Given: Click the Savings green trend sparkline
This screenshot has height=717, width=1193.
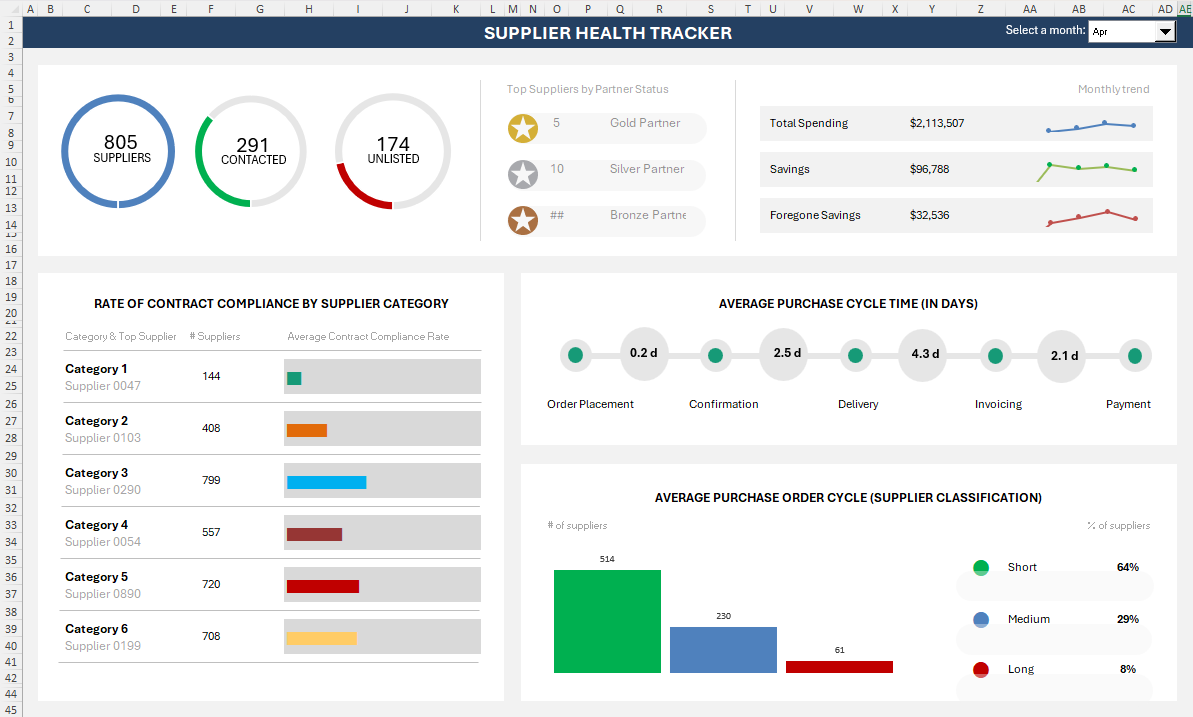Looking at the screenshot, I should (x=1086, y=171).
